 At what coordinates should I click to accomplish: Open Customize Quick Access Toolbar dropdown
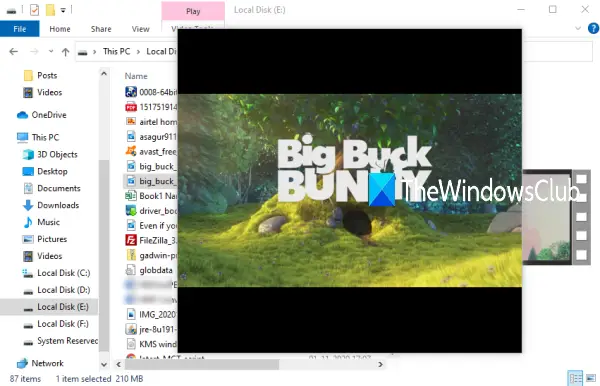pyautogui.click(x=63, y=10)
